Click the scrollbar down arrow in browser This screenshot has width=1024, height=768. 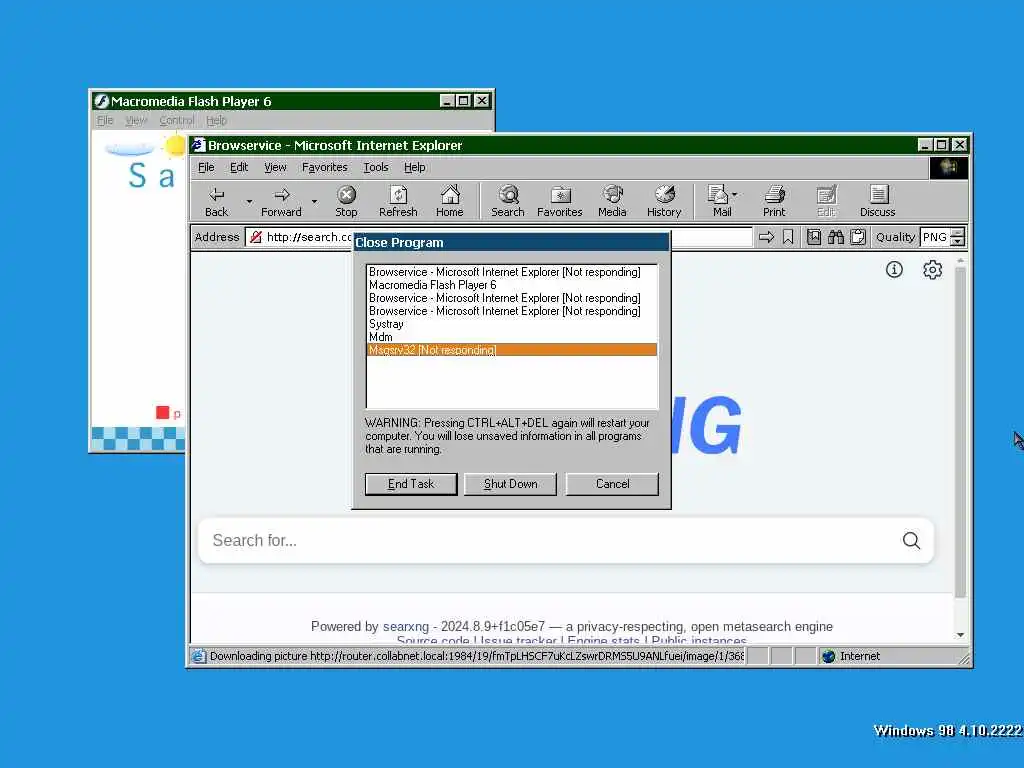click(x=960, y=635)
